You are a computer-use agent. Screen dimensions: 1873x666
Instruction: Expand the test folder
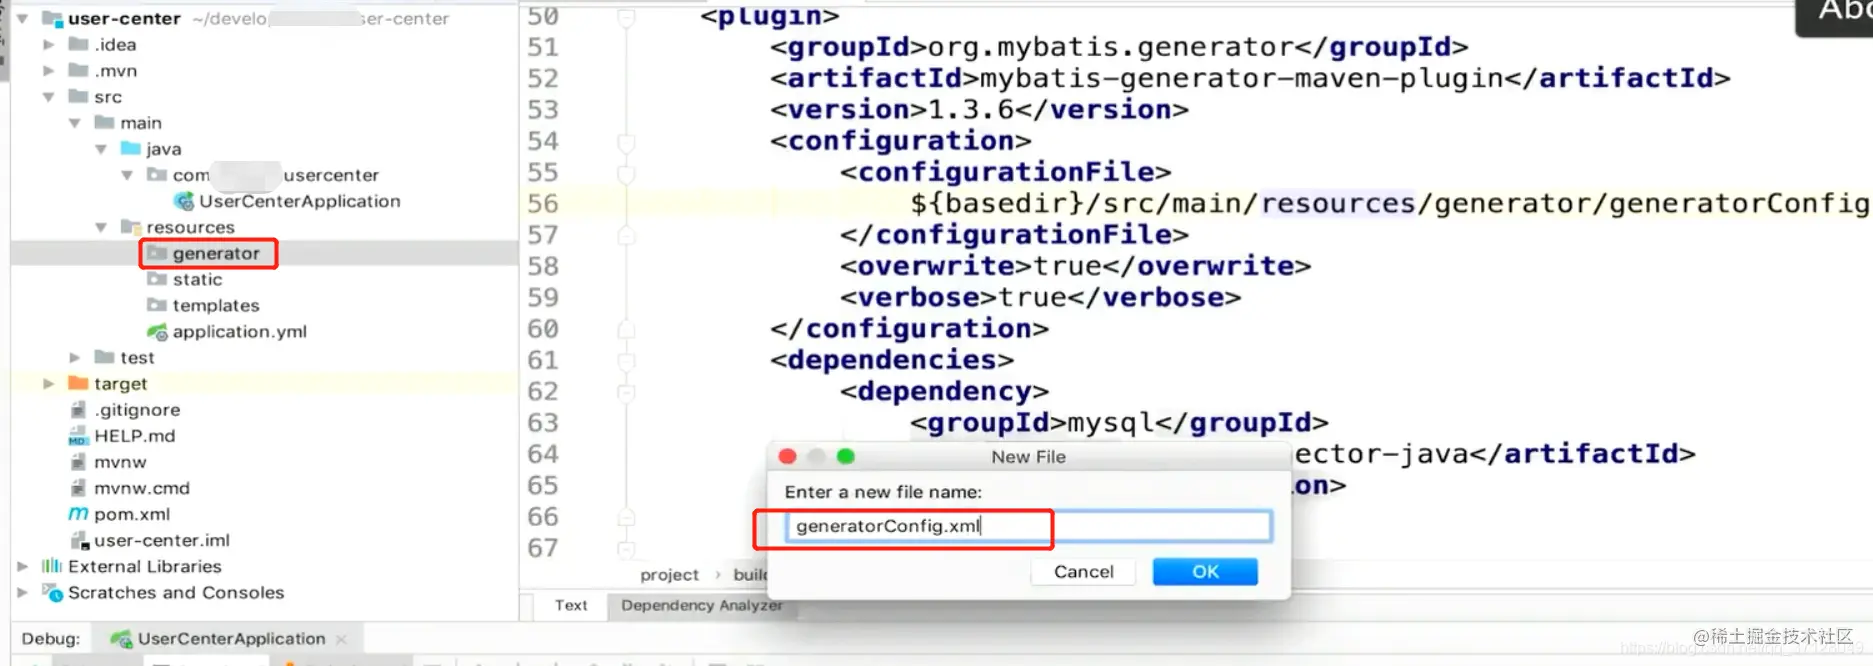(75, 357)
